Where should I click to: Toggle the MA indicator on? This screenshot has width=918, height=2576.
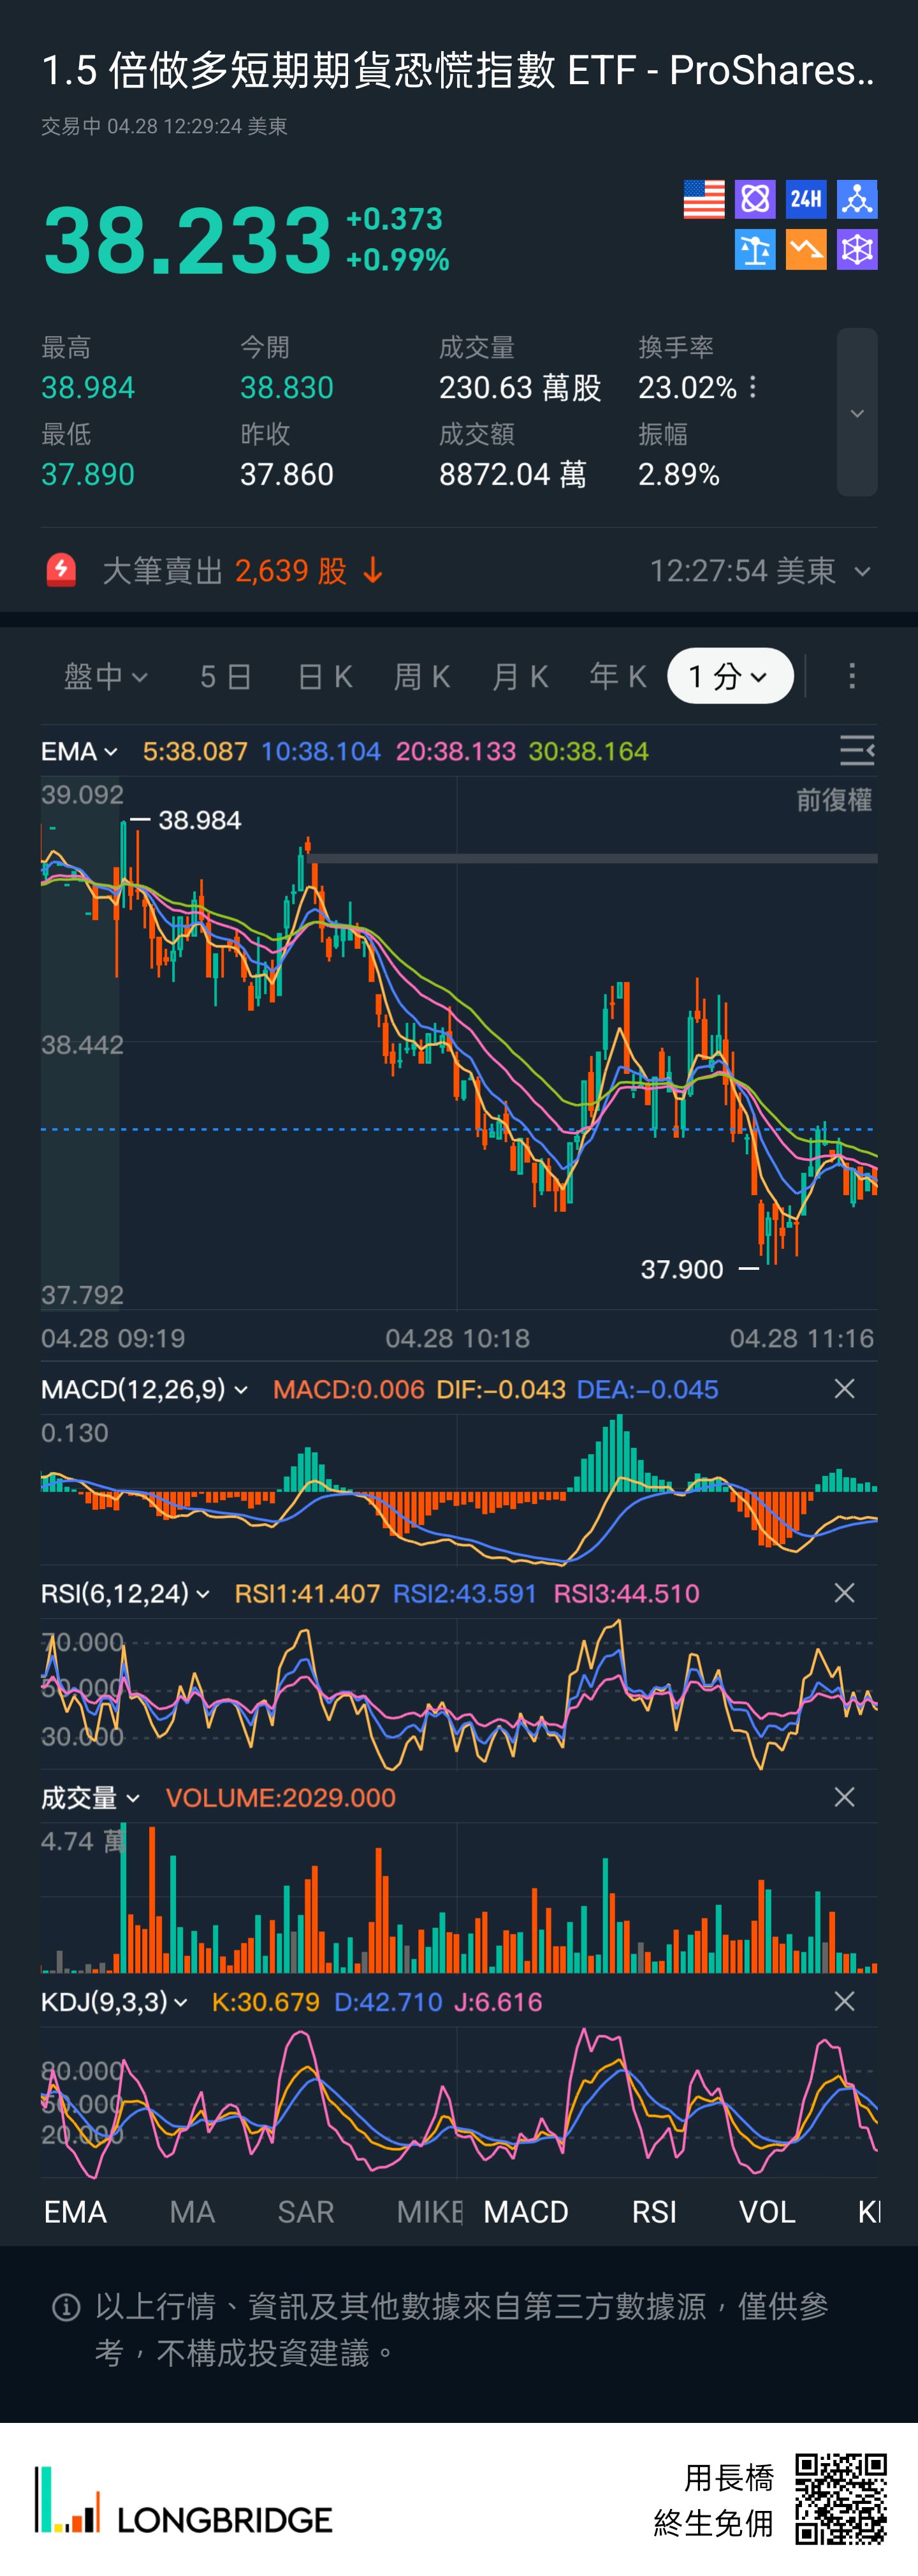click(192, 2212)
